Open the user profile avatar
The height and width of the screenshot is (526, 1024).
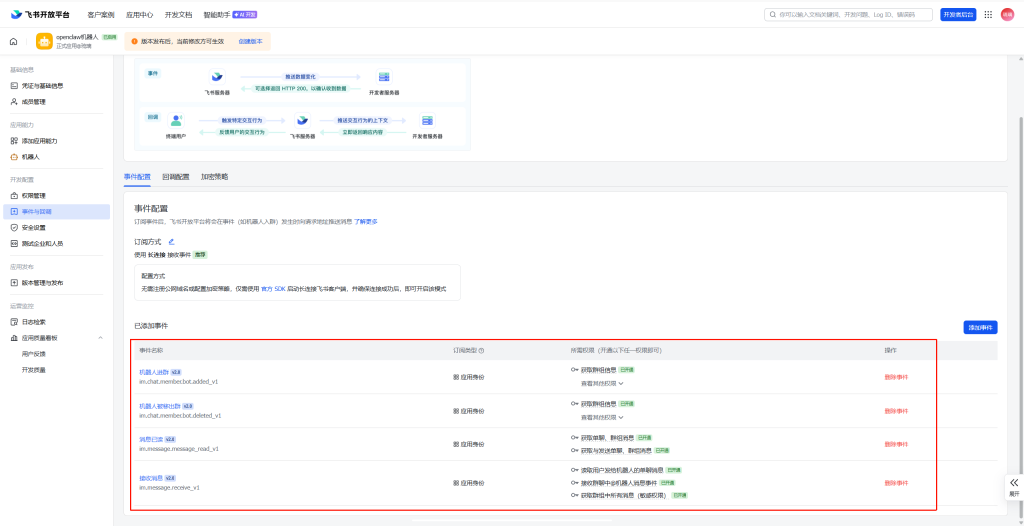click(x=1007, y=14)
